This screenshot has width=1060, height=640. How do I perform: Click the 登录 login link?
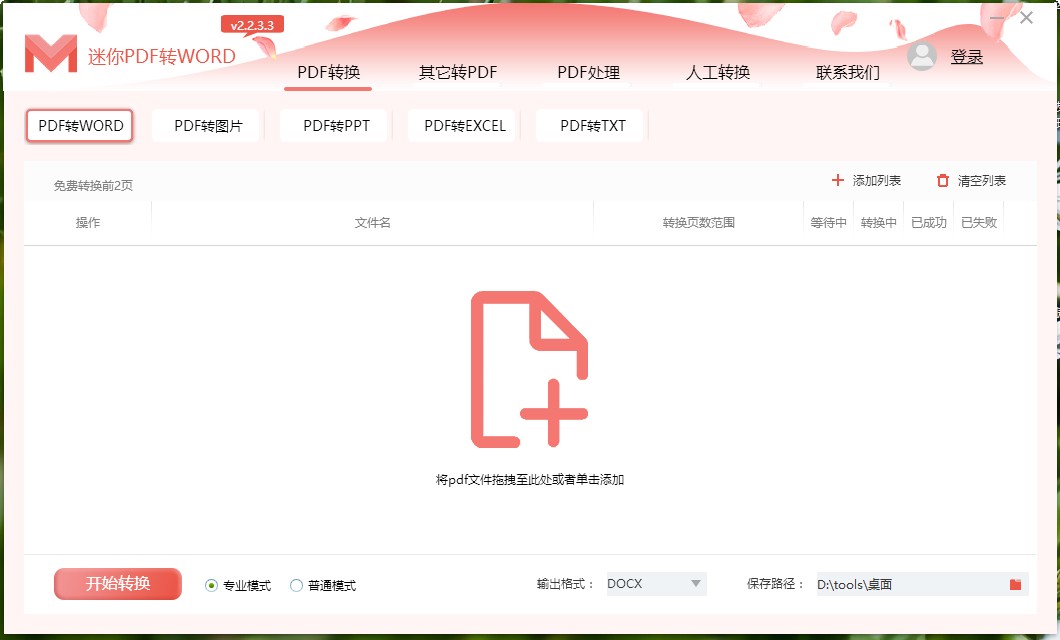[x=967, y=56]
